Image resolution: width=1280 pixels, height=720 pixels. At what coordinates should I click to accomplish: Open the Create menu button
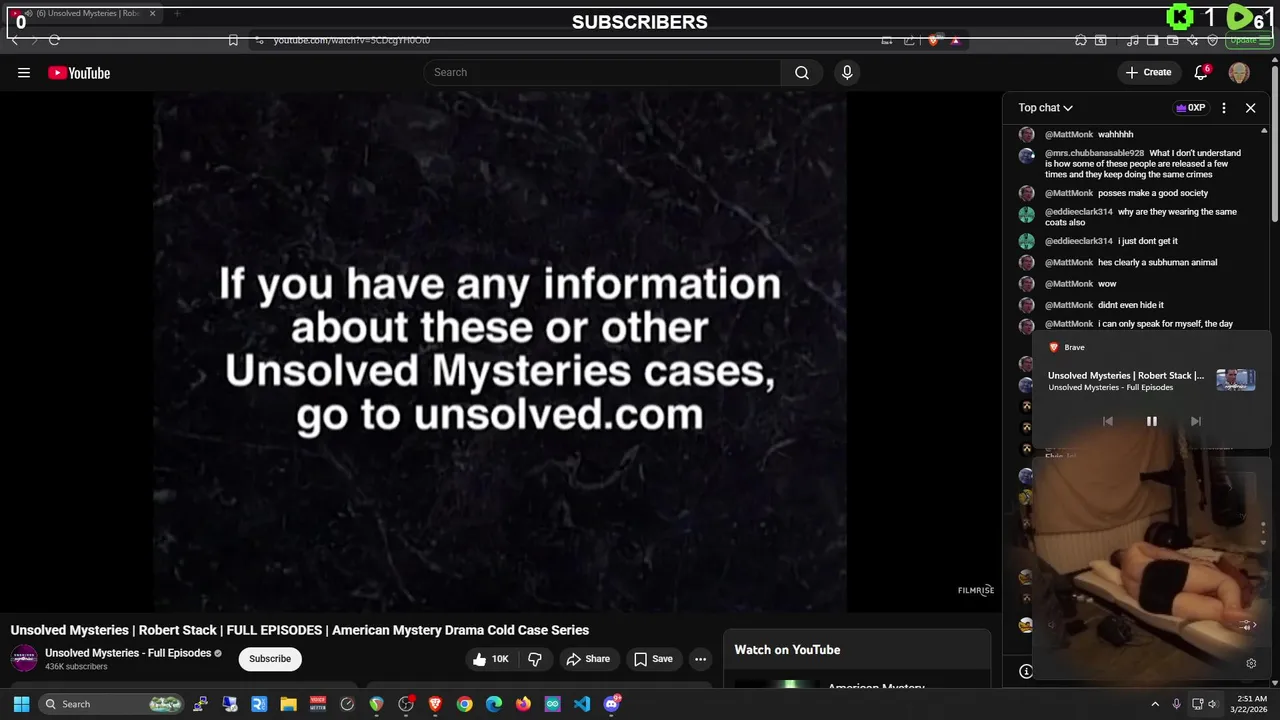click(1148, 72)
